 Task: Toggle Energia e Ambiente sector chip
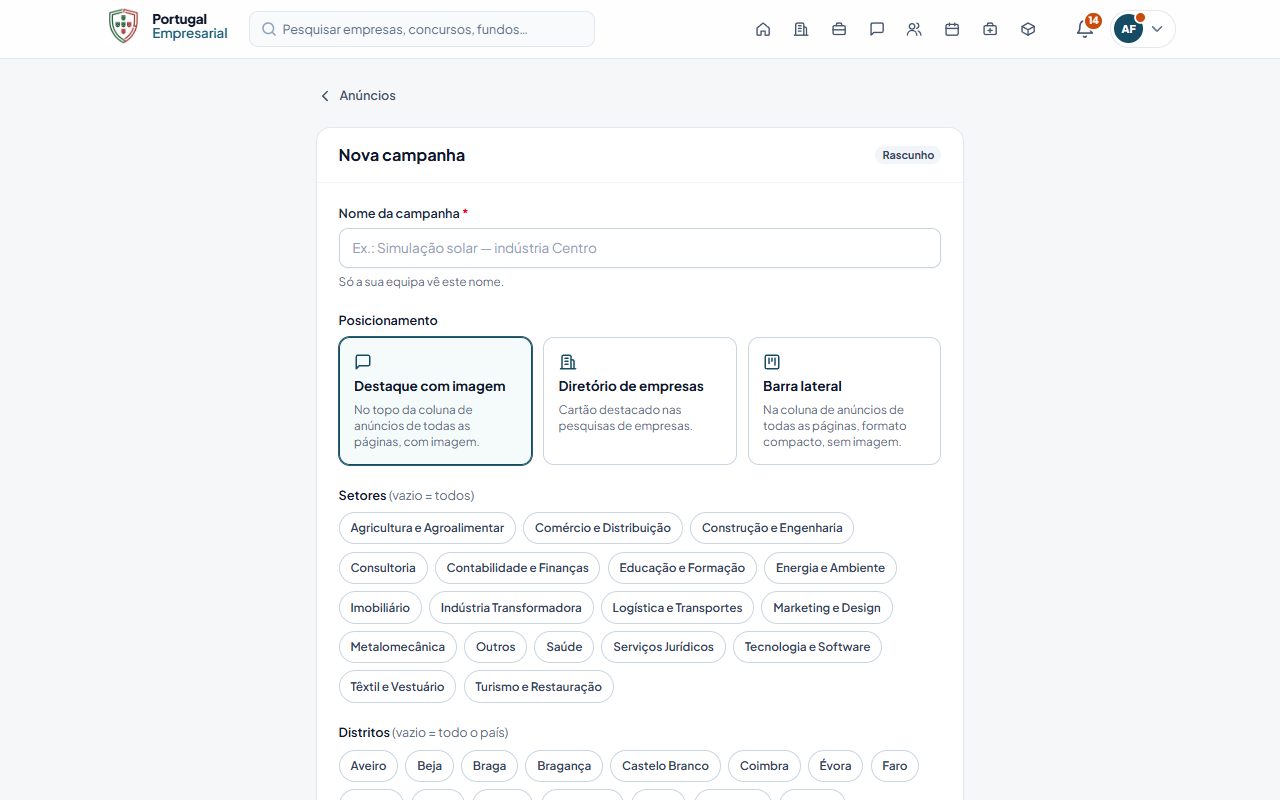tap(830, 568)
